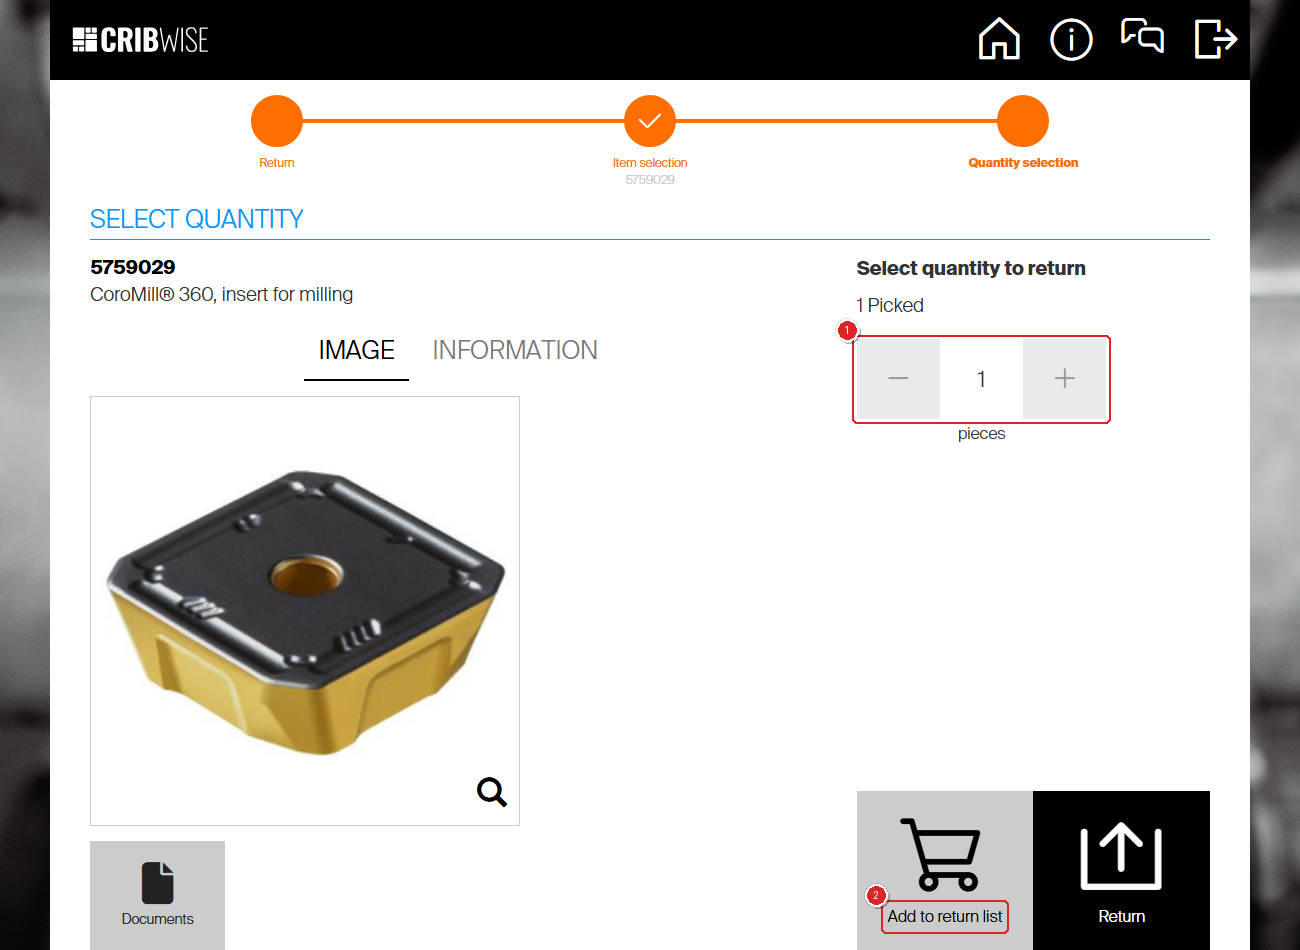Open the home icon in header
The image size is (1300, 950).
pos(999,39)
